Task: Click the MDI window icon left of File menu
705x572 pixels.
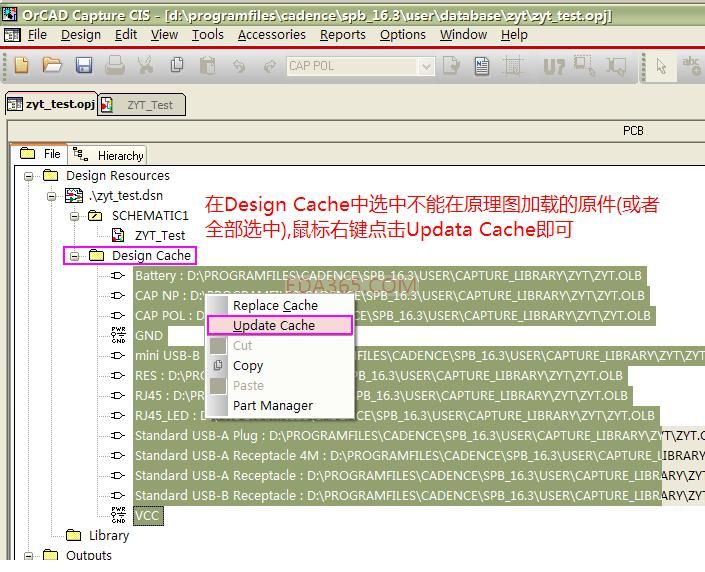Action: coord(12,35)
